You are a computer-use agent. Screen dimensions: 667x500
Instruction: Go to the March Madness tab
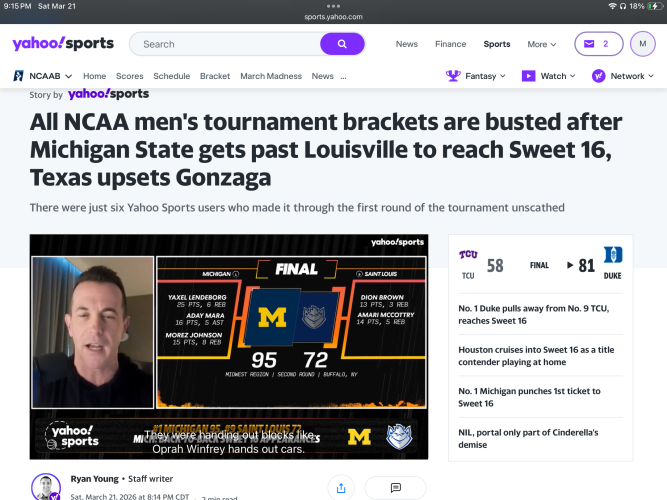(270, 76)
